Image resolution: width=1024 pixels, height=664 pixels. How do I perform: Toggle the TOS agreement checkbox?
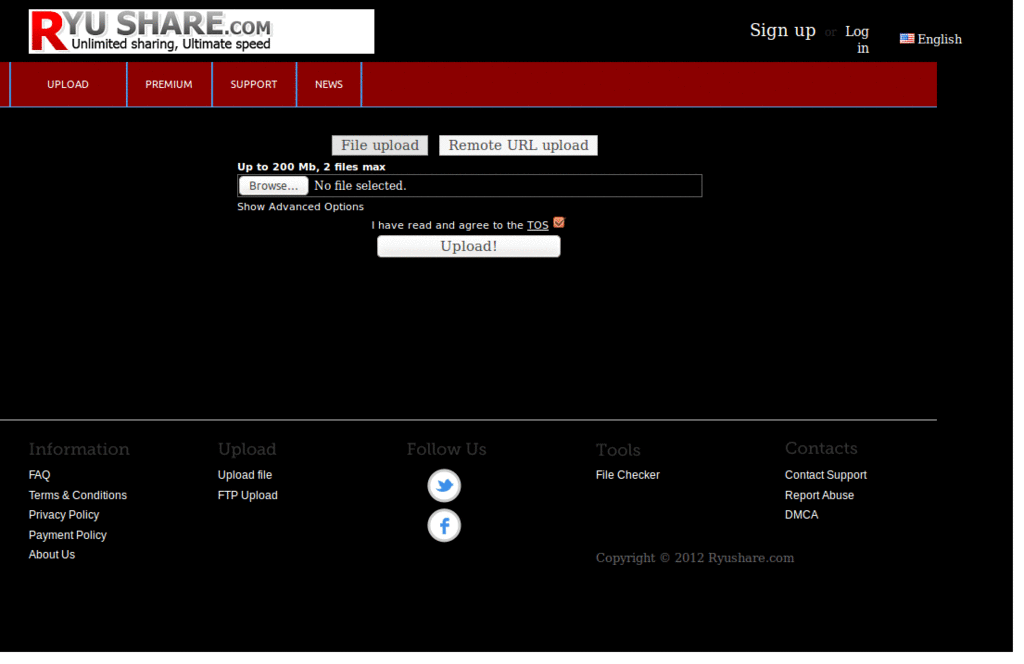coord(559,223)
